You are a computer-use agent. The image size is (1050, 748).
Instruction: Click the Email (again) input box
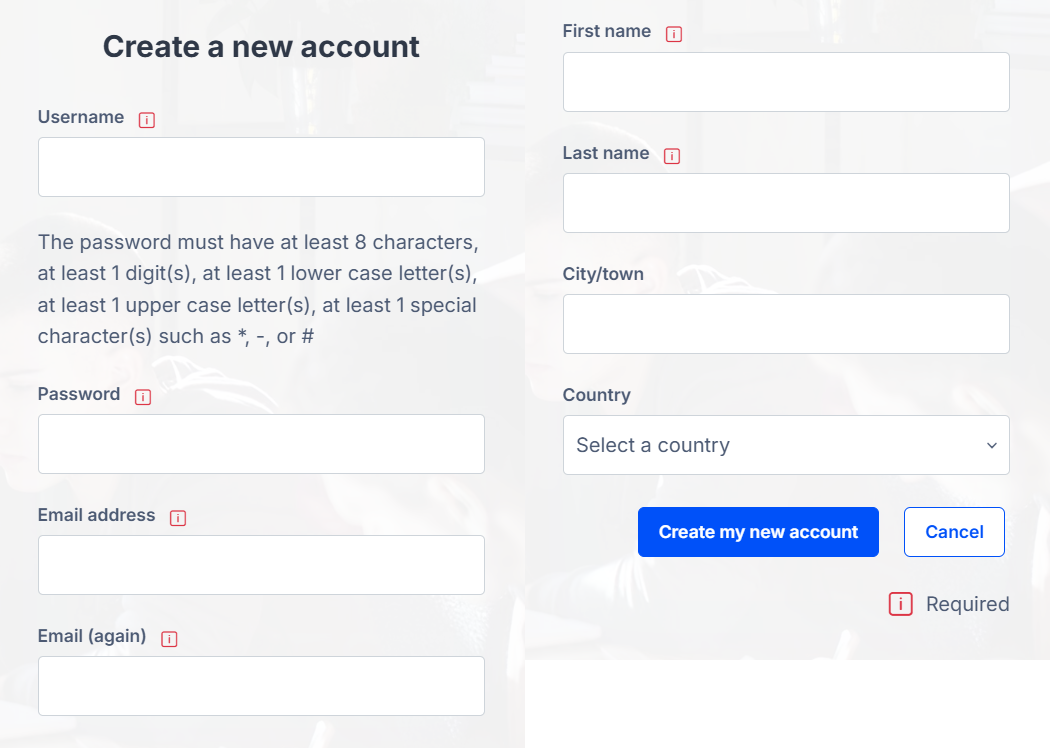[261, 686]
